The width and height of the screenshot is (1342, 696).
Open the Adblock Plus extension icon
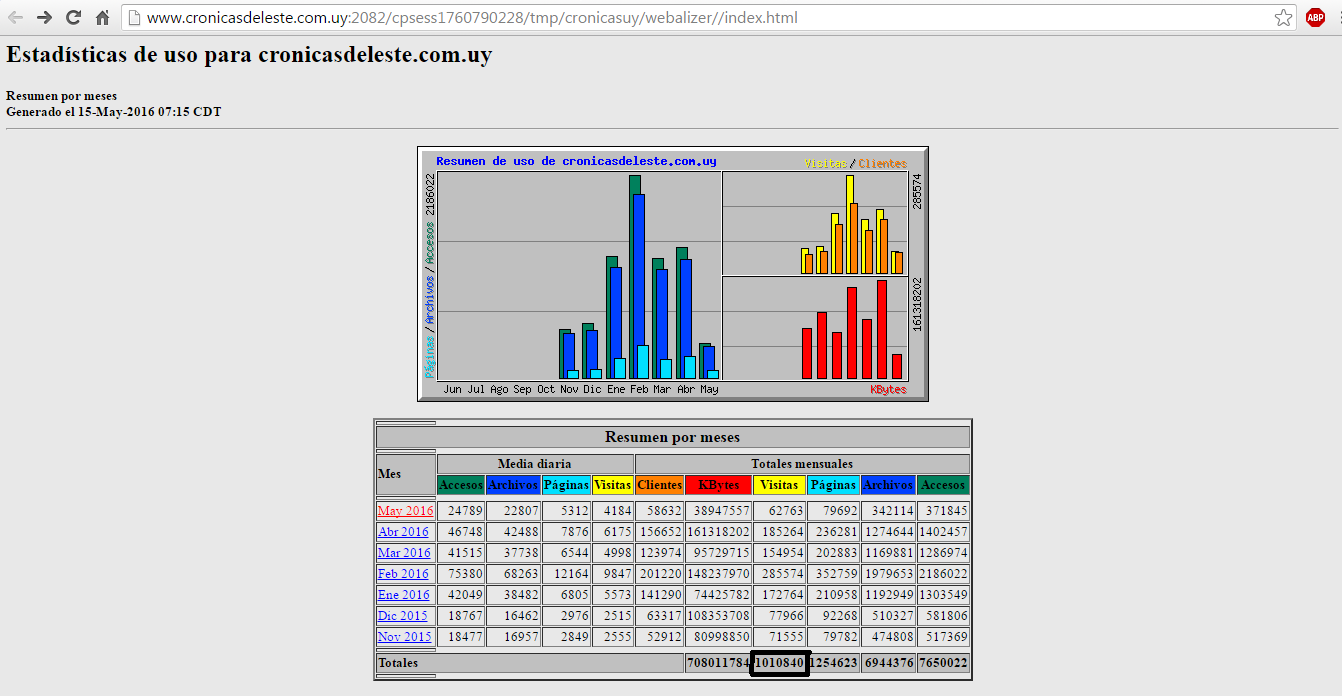[1315, 18]
